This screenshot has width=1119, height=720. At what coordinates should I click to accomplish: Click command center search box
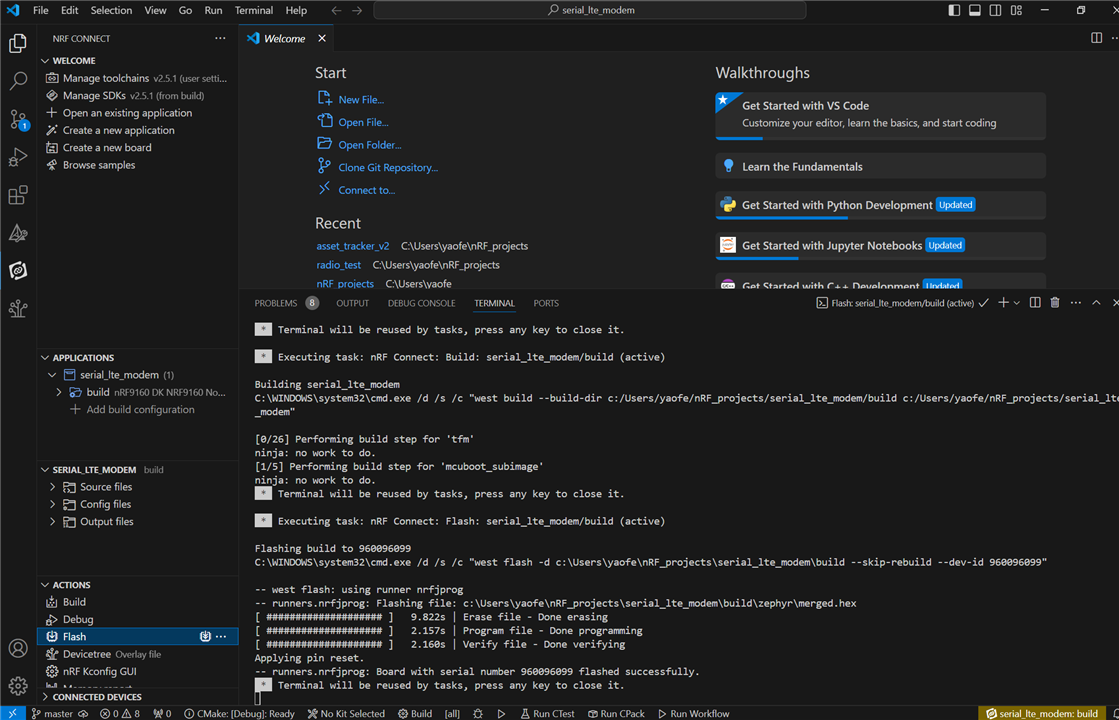[590, 10]
